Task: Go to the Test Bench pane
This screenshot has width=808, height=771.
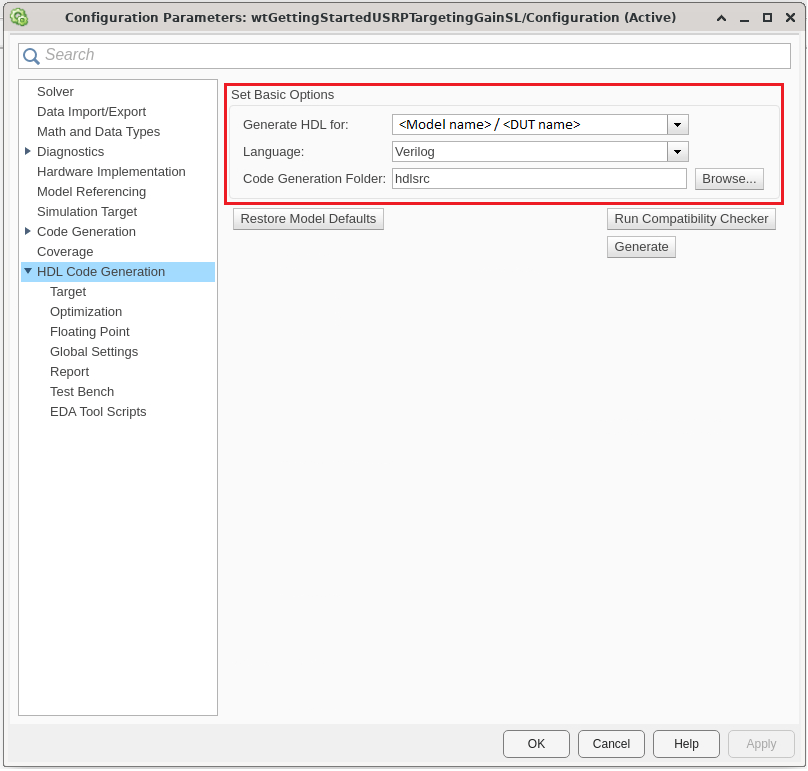Action: pos(82,392)
